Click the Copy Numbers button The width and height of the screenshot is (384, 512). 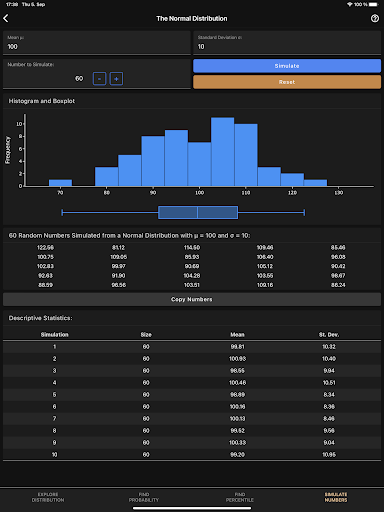tap(192, 299)
